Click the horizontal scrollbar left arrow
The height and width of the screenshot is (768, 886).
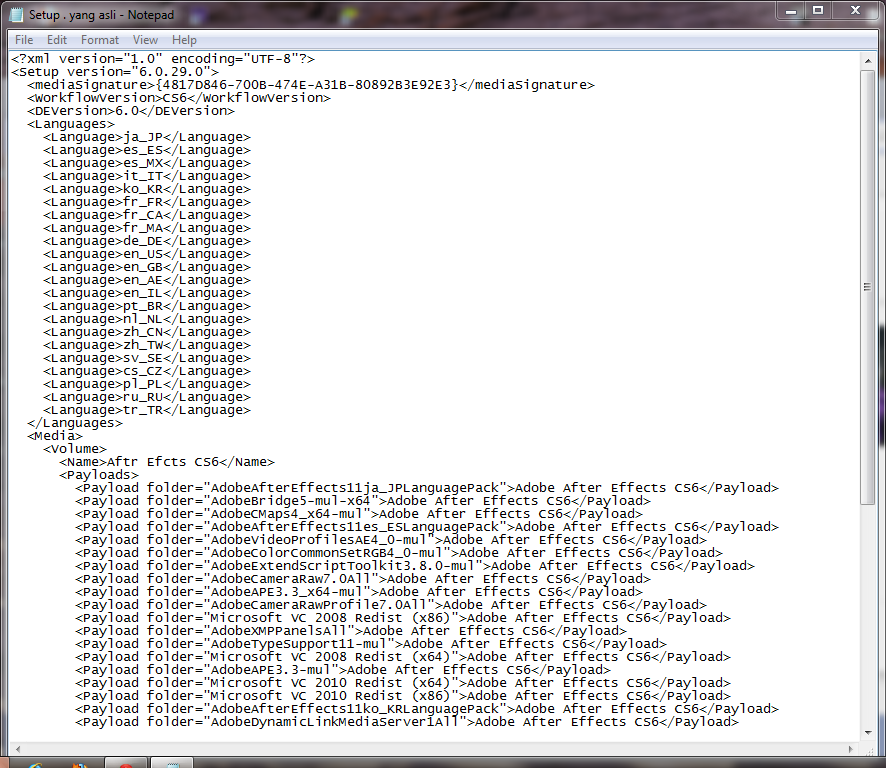pos(18,749)
